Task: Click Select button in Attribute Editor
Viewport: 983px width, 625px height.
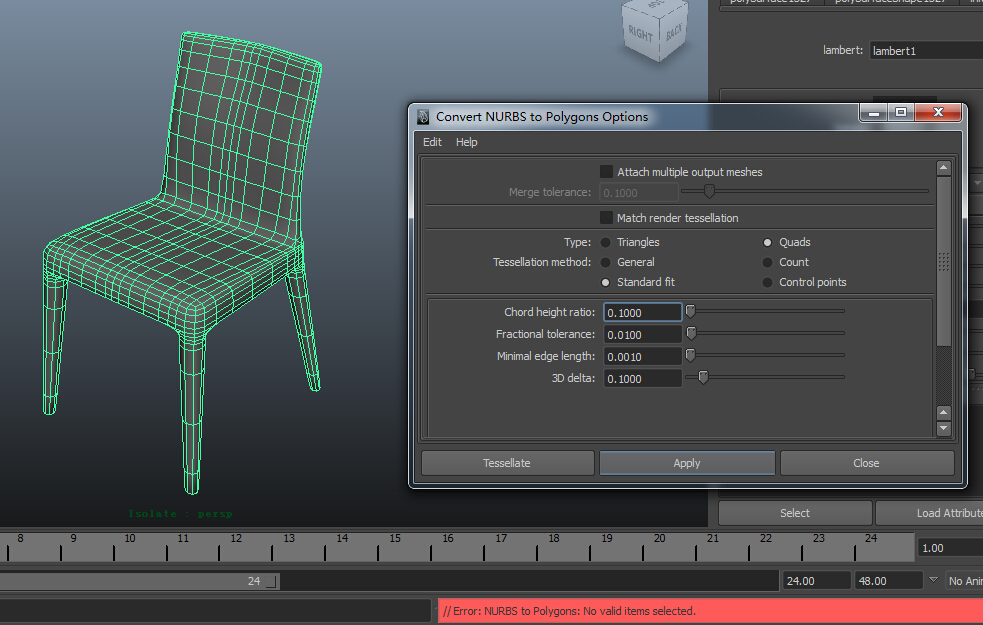Action: pos(795,513)
